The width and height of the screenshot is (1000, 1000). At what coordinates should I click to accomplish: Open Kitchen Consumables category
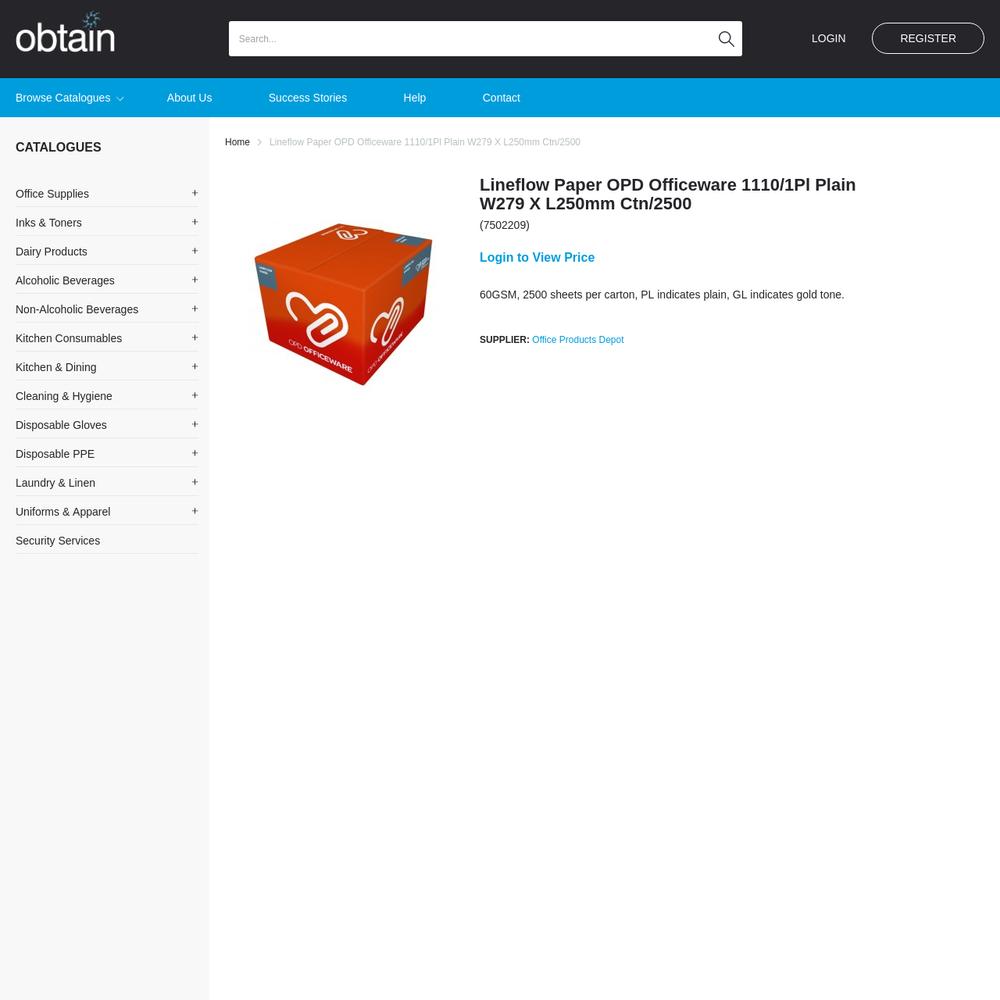(x=68, y=339)
